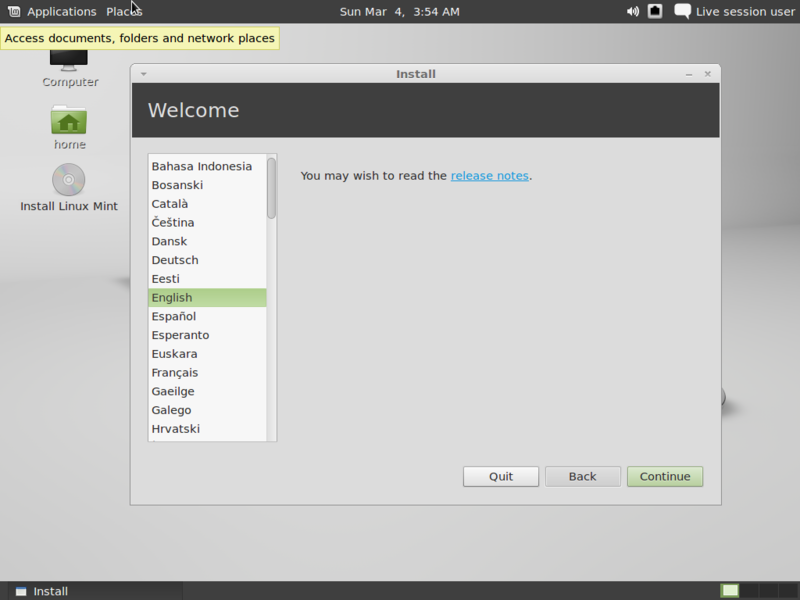This screenshot has height=600, width=800.
Task: Select English in language list
Action: click(207, 297)
